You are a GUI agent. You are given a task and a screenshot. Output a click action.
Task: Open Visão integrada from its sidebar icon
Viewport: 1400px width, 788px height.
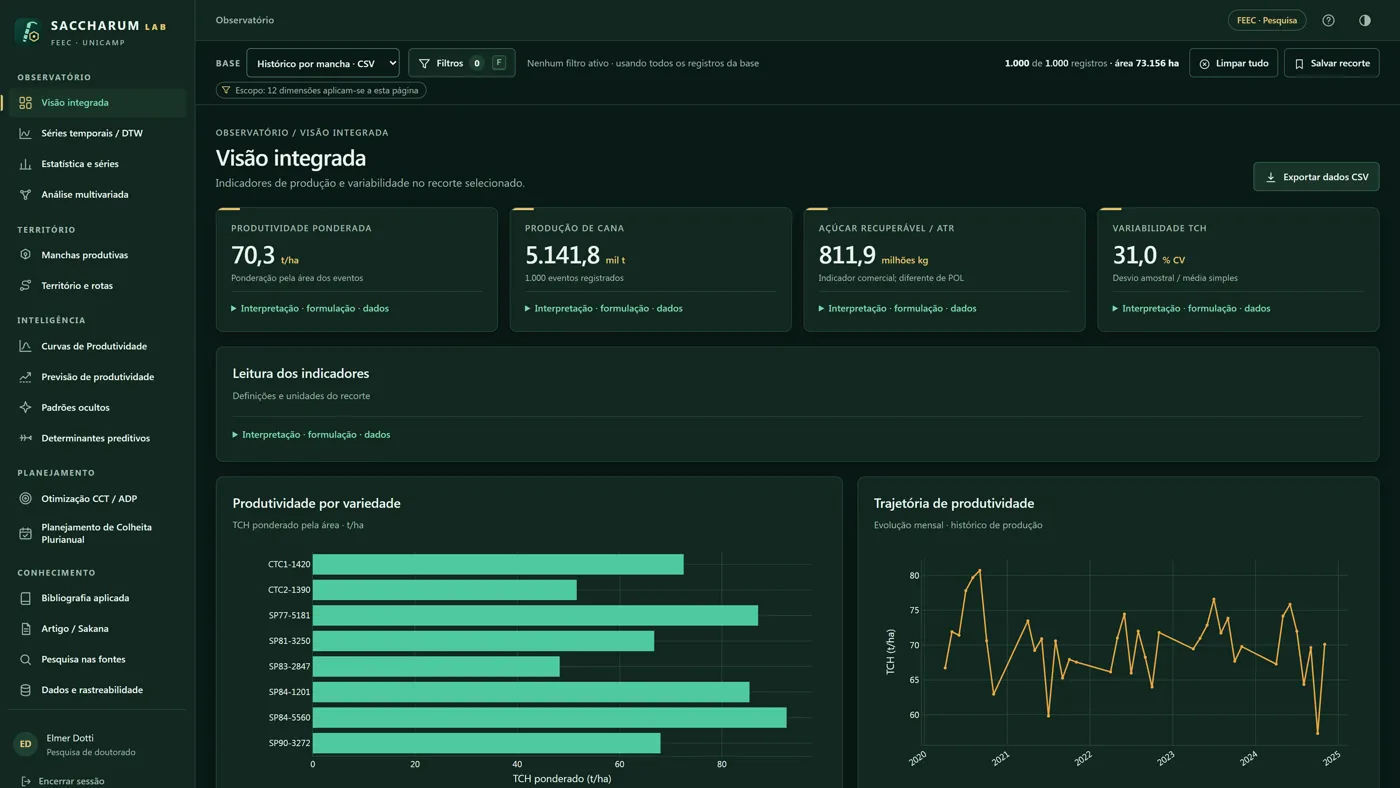(x=25, y=102)
